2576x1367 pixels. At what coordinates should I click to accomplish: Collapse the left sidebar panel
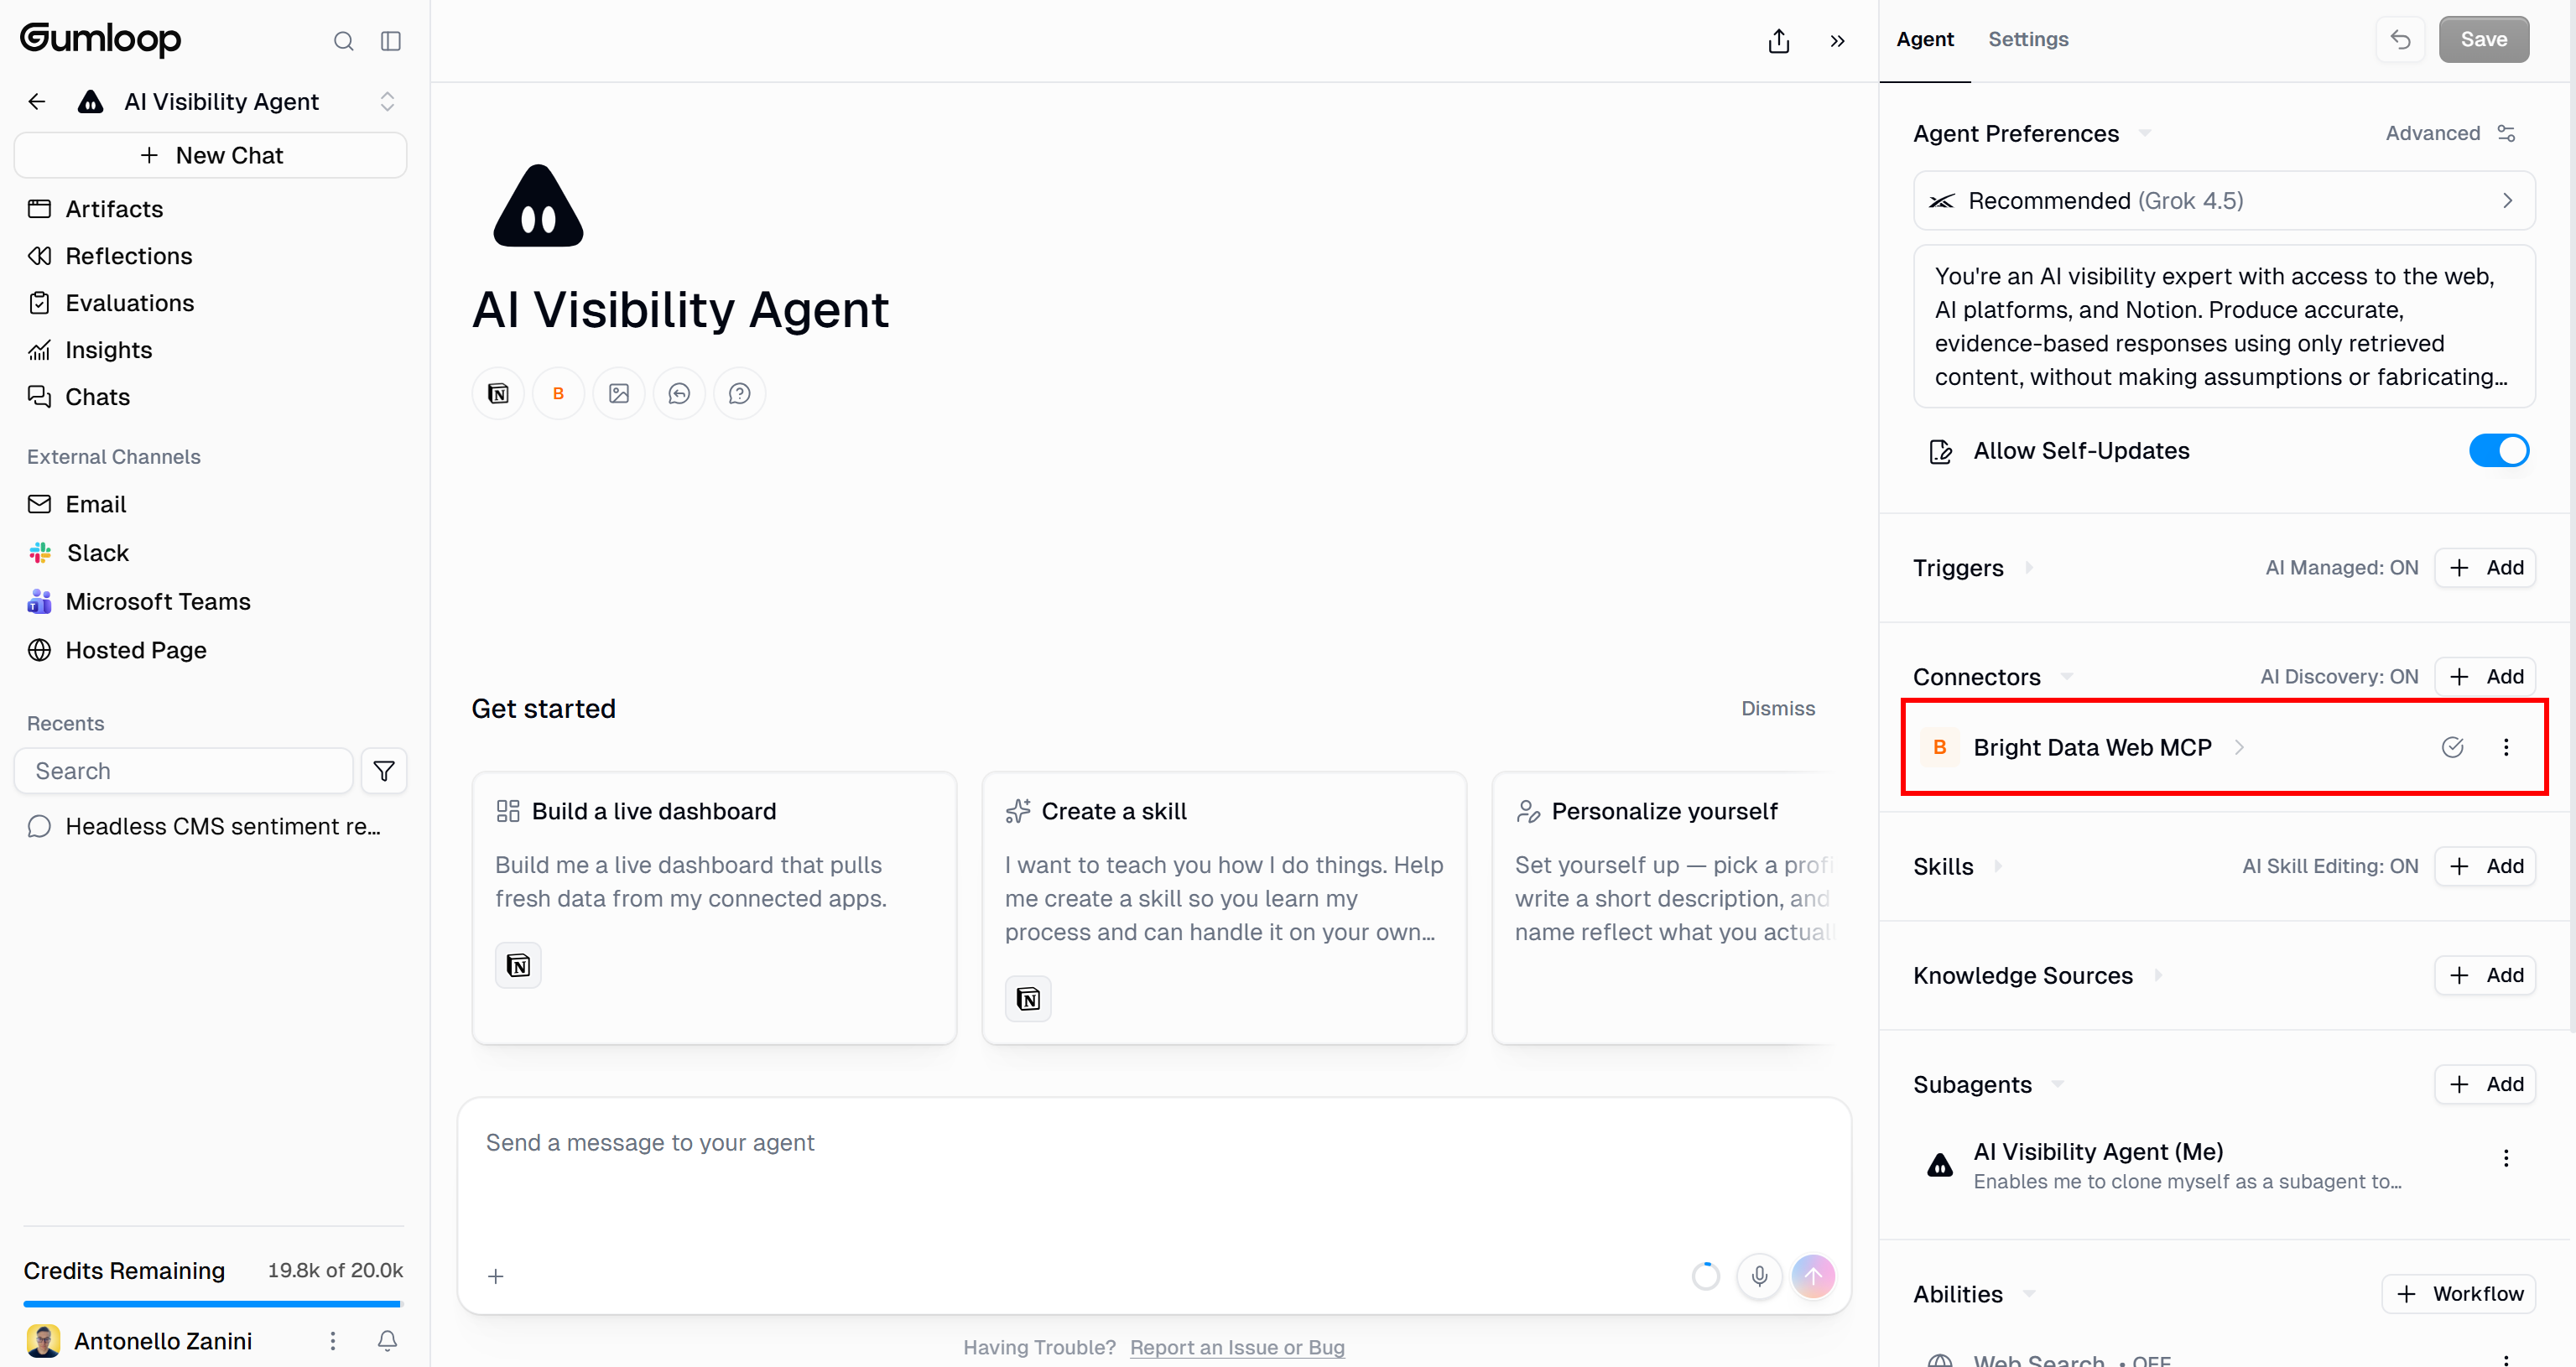pos(391,41)
